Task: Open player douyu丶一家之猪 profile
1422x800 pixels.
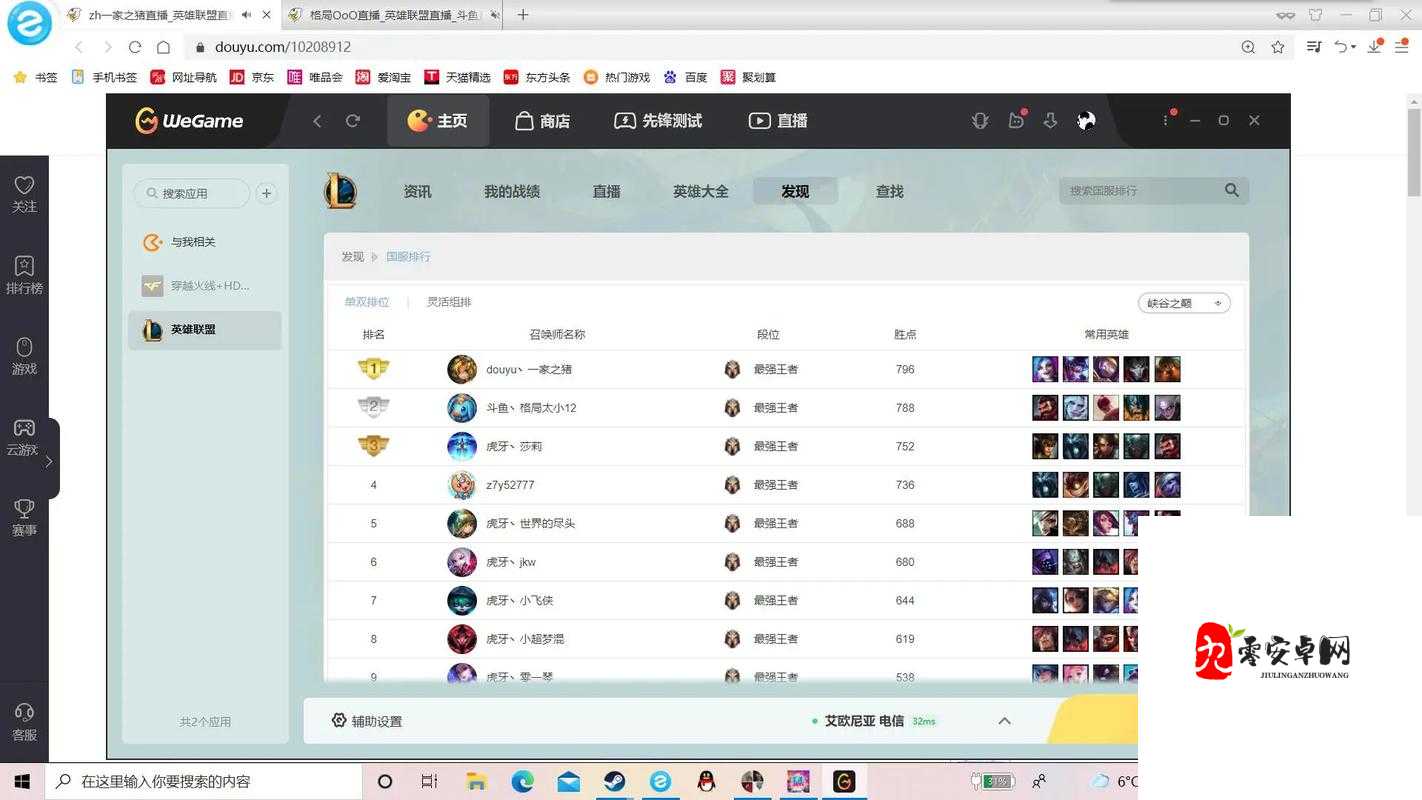Action: point(529,369)
